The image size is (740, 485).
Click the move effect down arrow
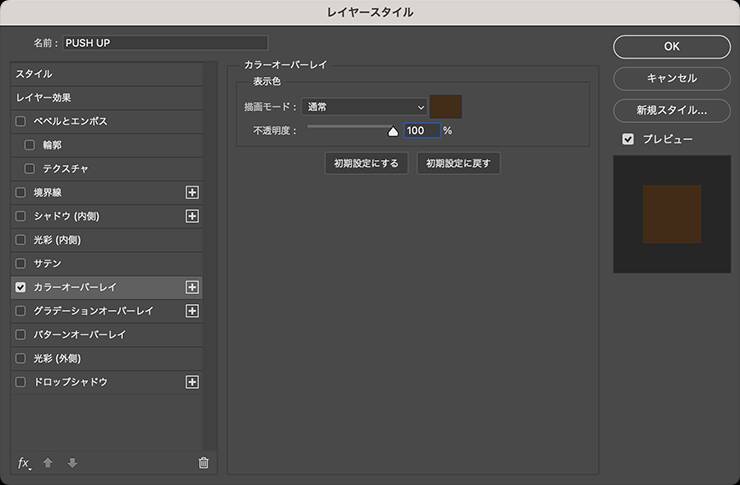(72, 463)
